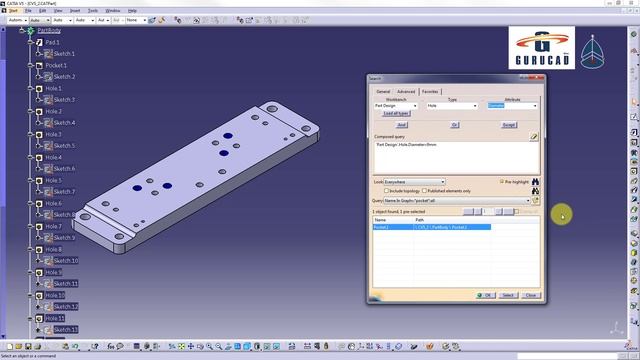Click the New document icon in bottom toolbar

(10, 347)
